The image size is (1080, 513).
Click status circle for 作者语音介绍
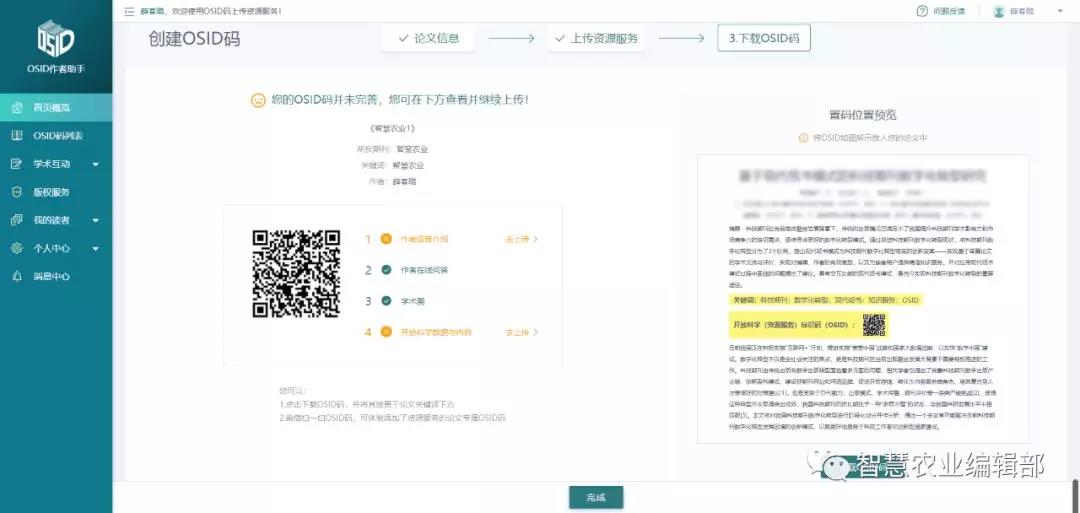click(x=385, y=240)
